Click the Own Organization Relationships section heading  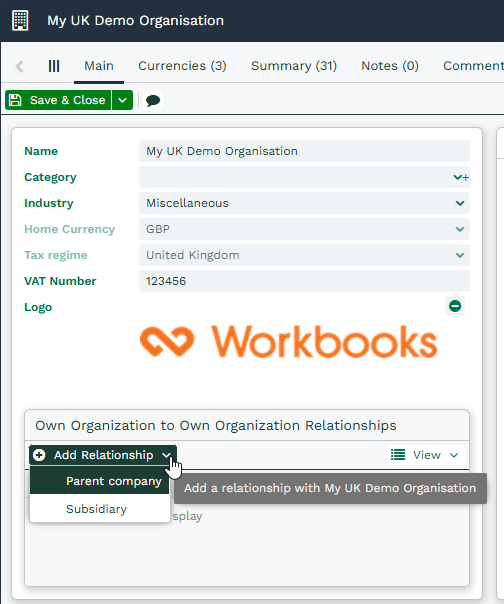click(216, 426)
